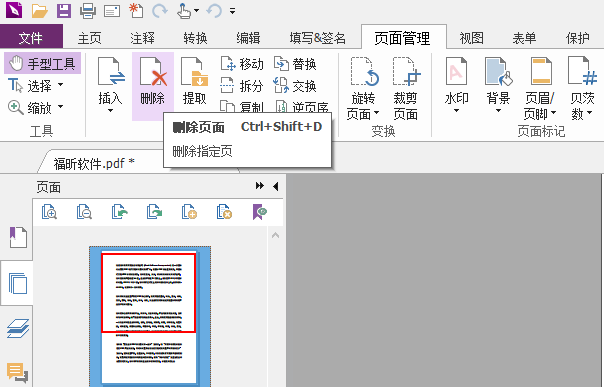This screenshot has width=604, height=387.
Task: Create new PDF with the starred page icon
Action: [136, 10]
